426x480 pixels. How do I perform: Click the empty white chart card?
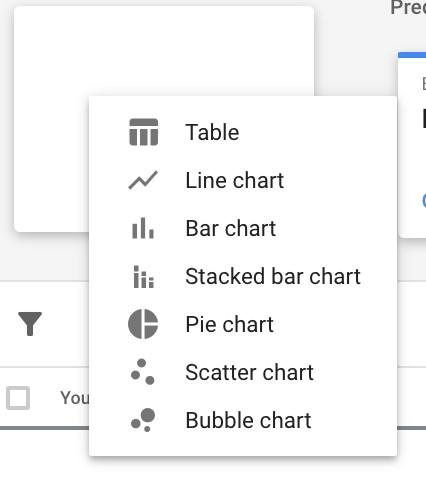click(164, 51)
